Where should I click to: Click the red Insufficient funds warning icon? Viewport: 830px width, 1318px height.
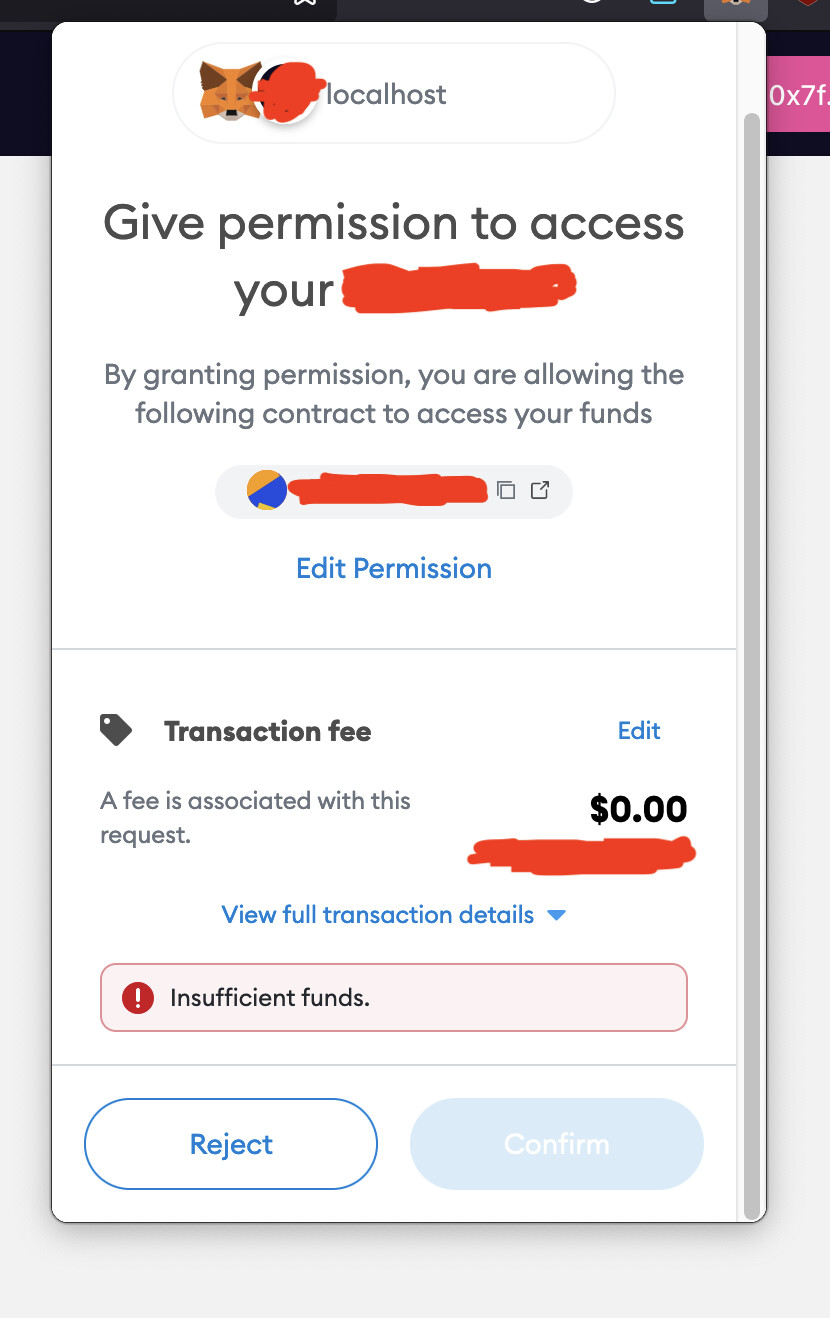[137, 997]
